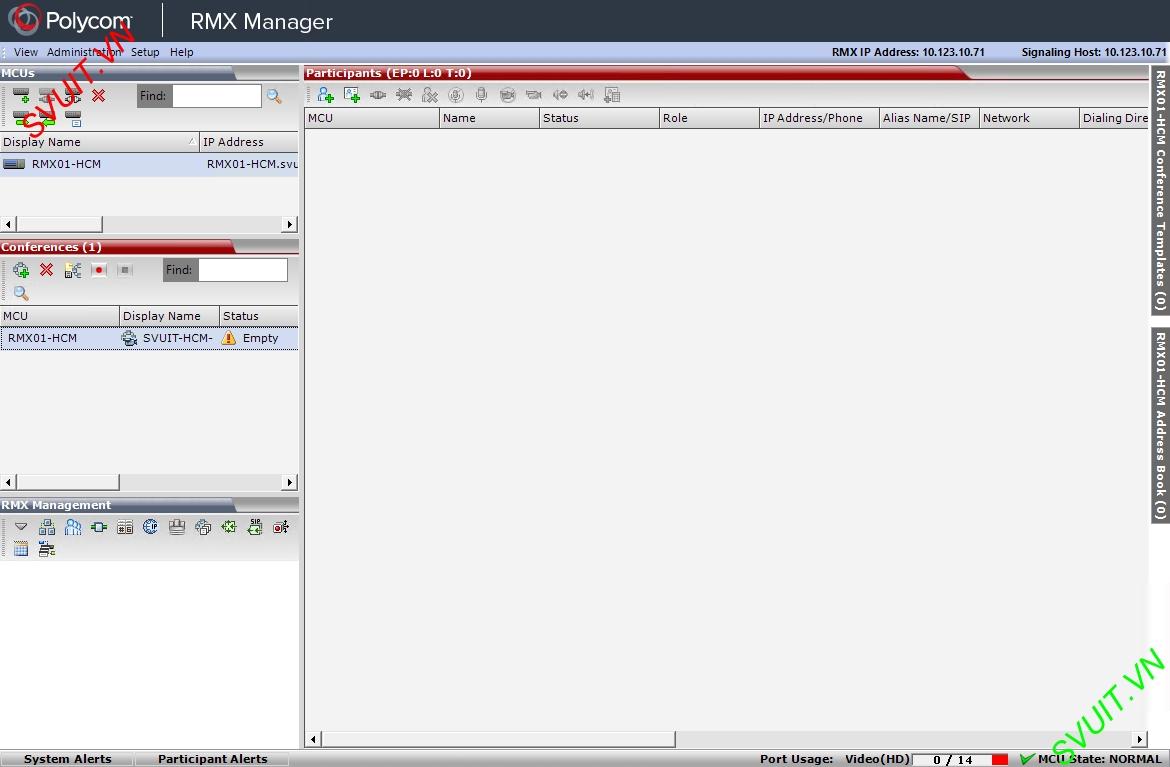Open the SIP Factories icon
This screenshot has width=1170, height=767.
(x=254, y=527)
